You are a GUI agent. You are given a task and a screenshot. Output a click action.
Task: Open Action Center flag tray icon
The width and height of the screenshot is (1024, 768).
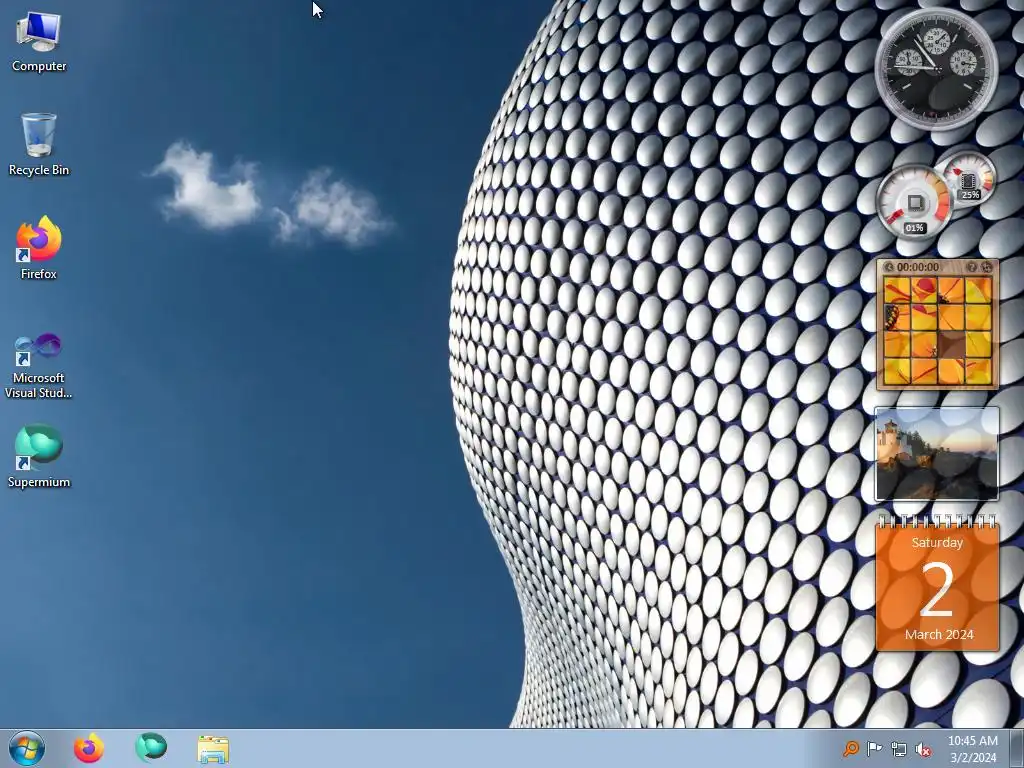(874, 749)
